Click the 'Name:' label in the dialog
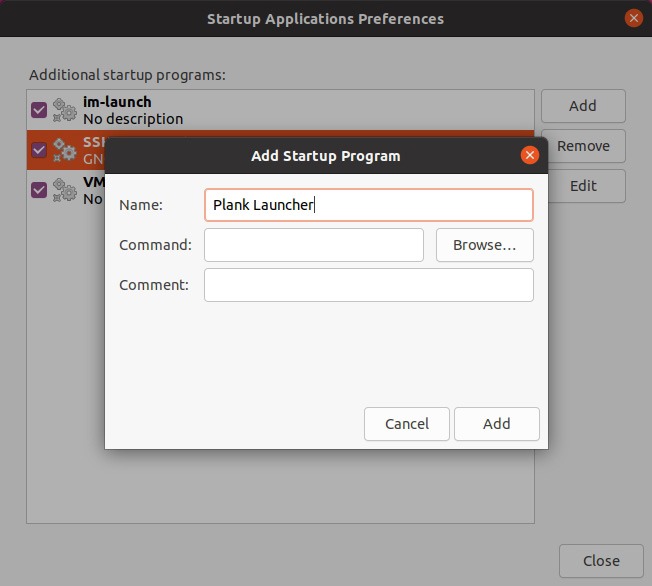The image size is (652, 586). tap(141, 205)
